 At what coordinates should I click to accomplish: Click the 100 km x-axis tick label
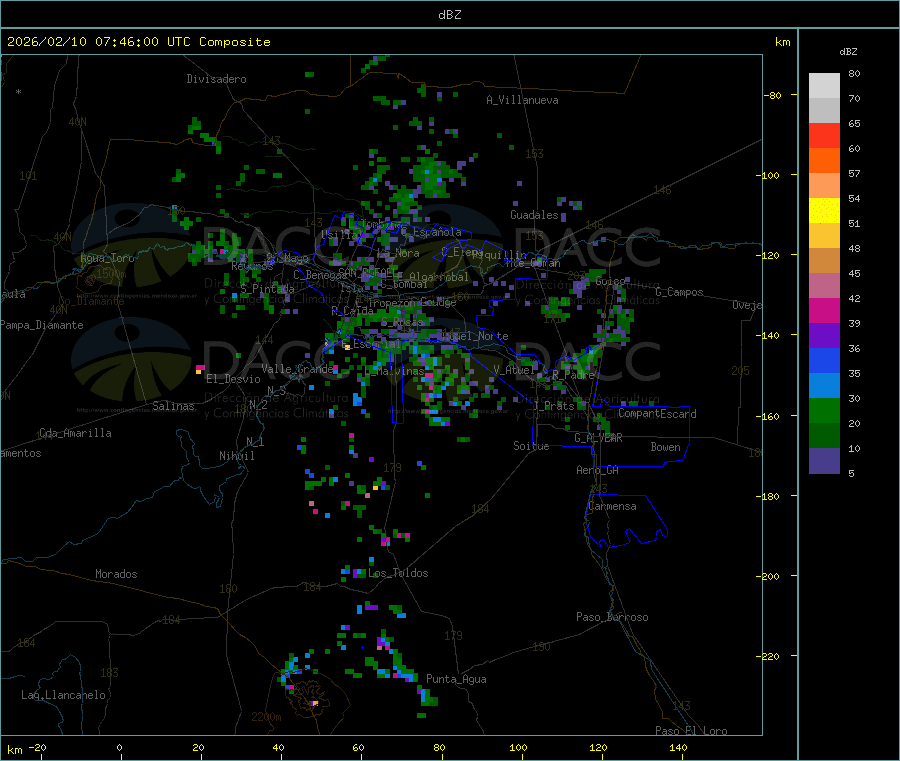[x=518, y=747]
